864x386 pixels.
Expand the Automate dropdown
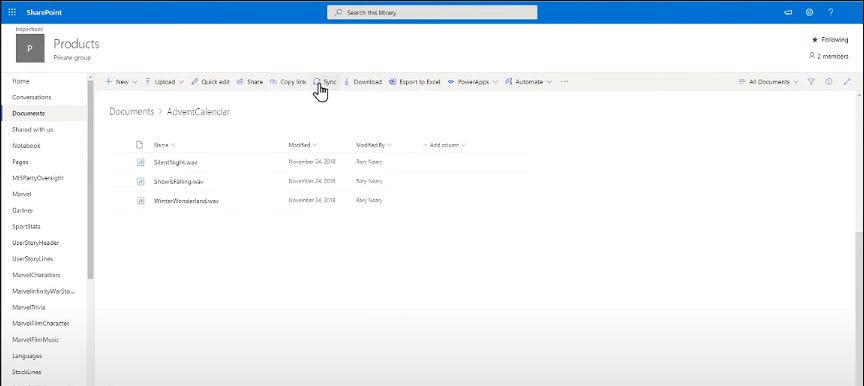[528, 81]
